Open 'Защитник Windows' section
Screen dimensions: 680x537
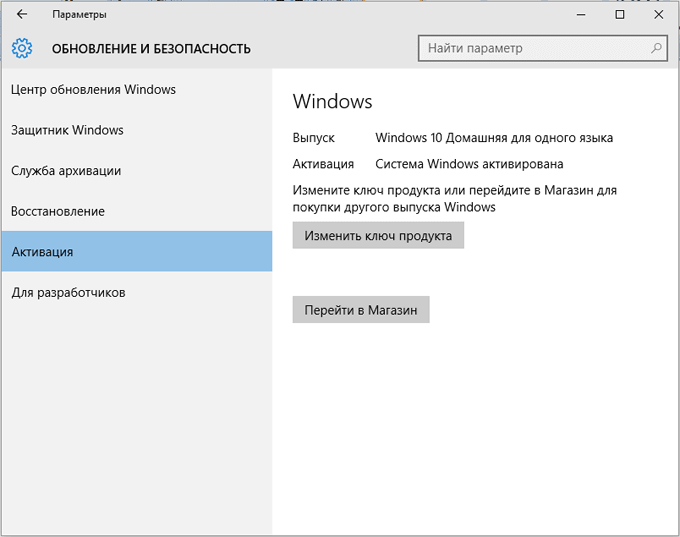pyautogui.click(x=137, y=130)
